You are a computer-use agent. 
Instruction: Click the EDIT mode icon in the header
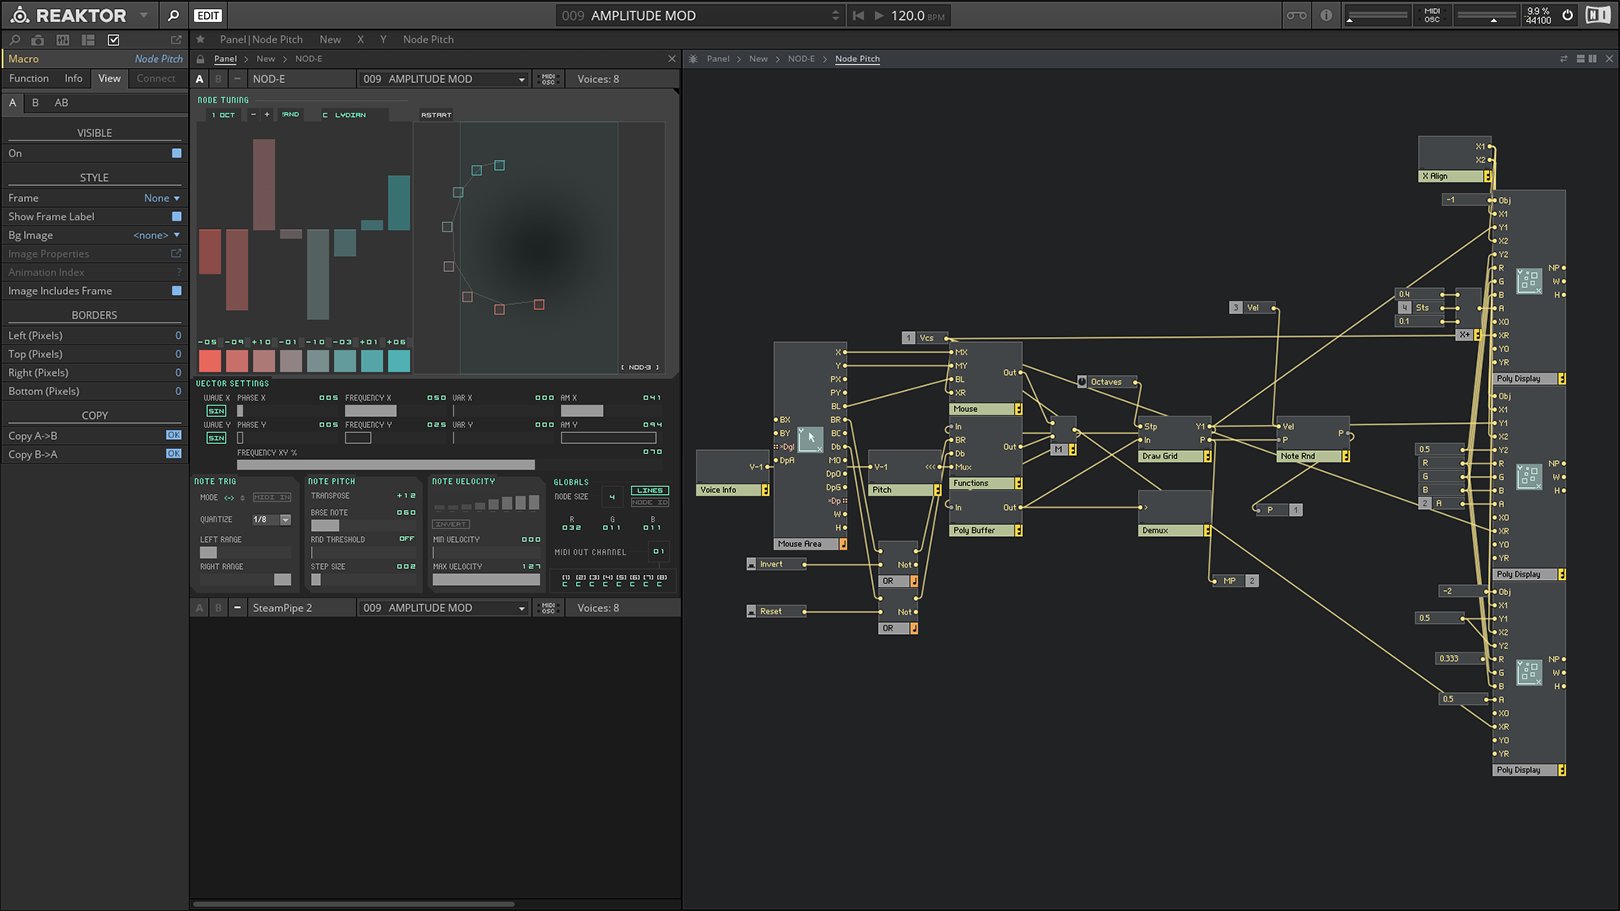coord(208,15)
